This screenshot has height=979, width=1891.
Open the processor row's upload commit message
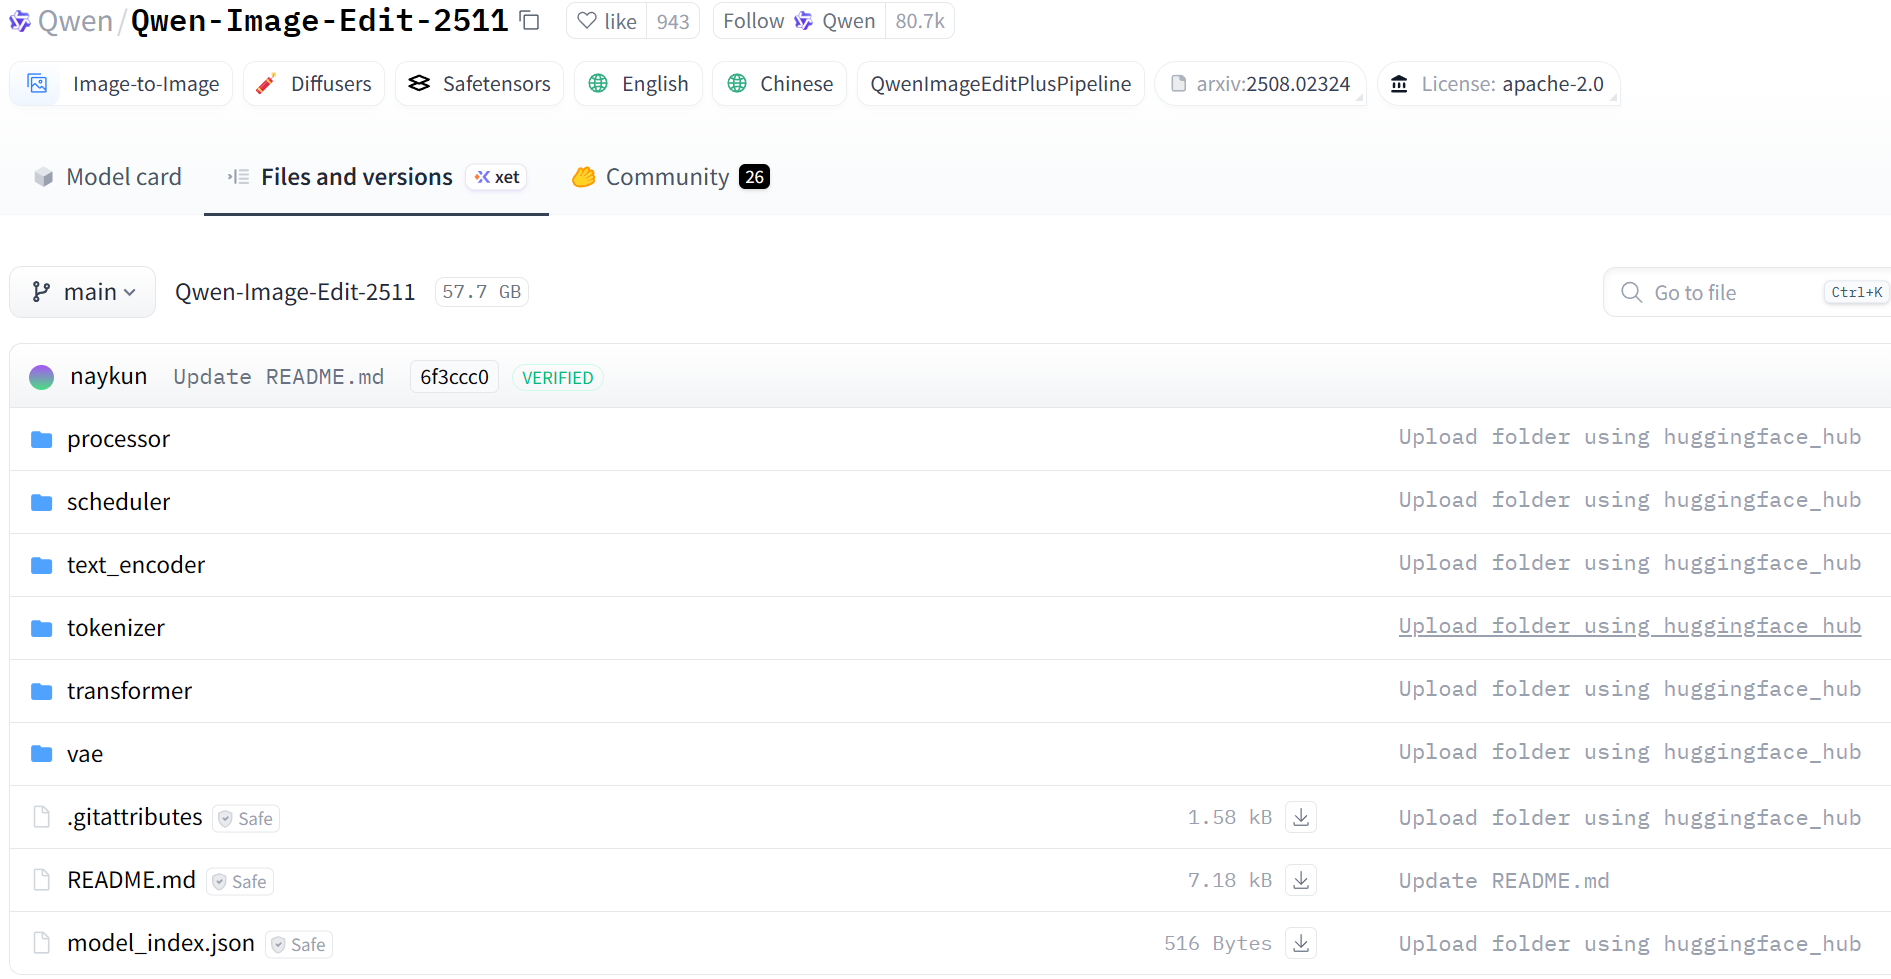tap(1630, 437)
